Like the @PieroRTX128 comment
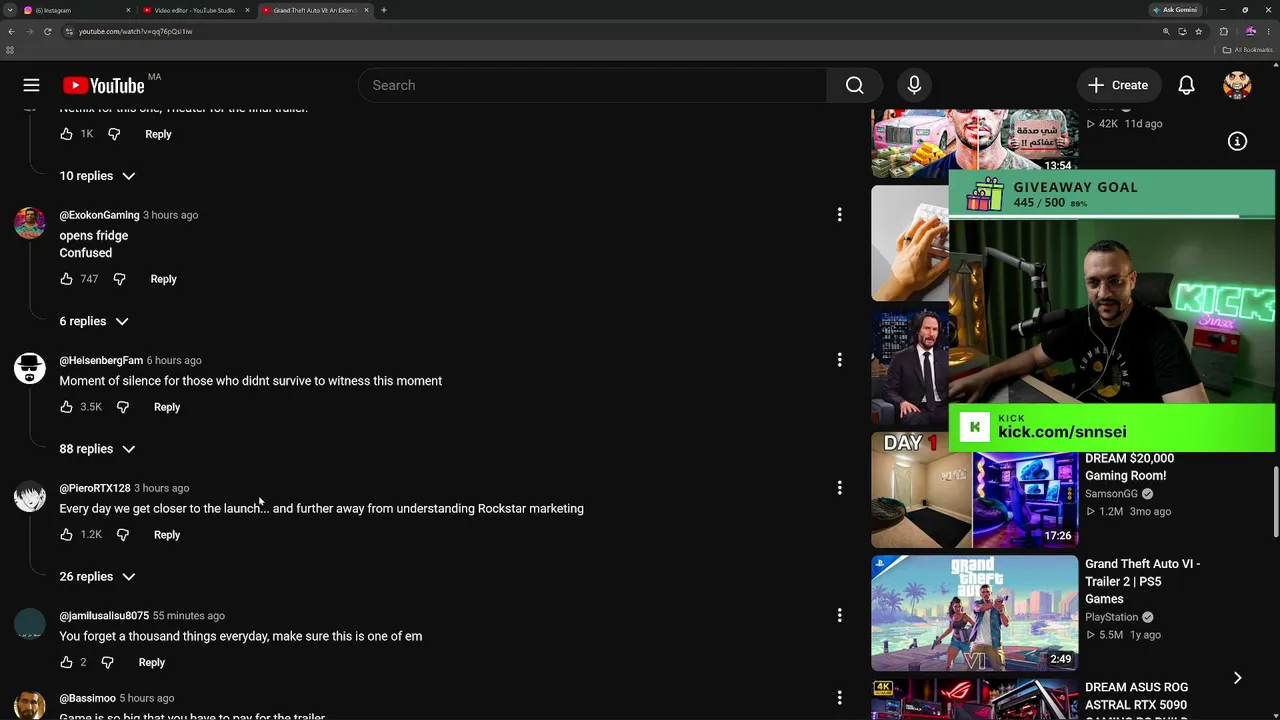Viewport: 1280px width, 720px height. (66, 535)
